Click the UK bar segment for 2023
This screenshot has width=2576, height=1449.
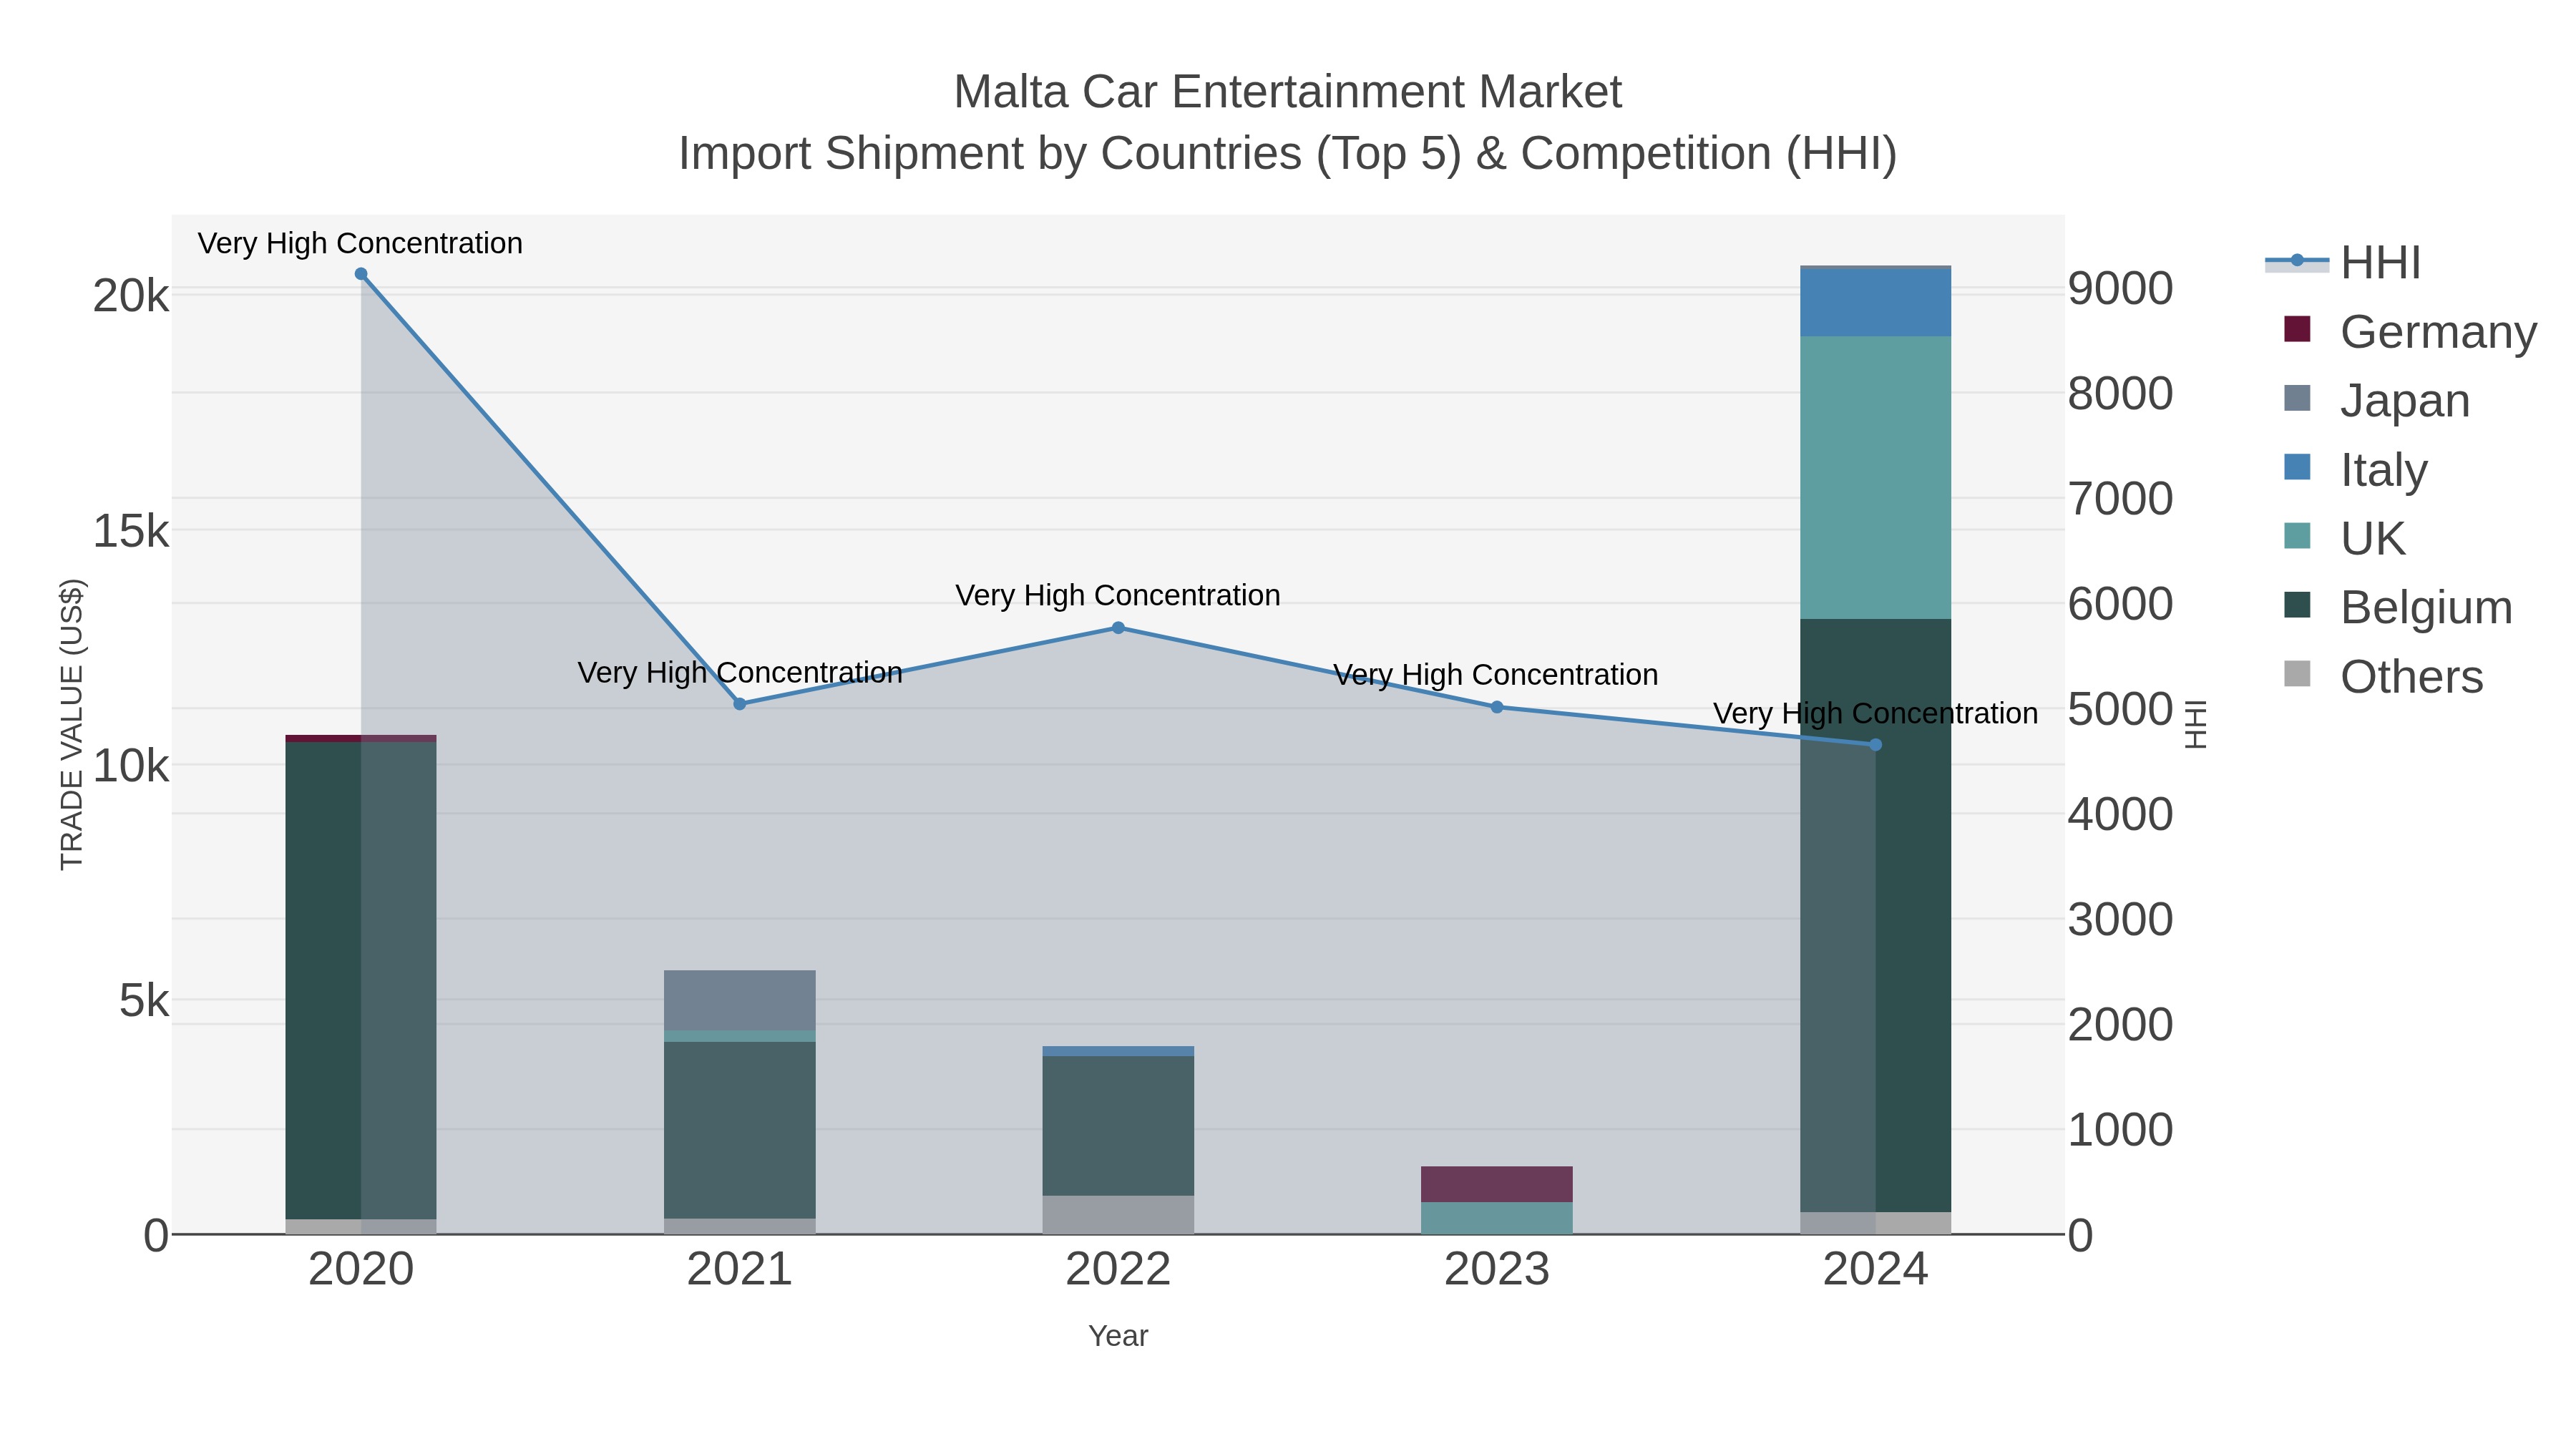1497,1218
